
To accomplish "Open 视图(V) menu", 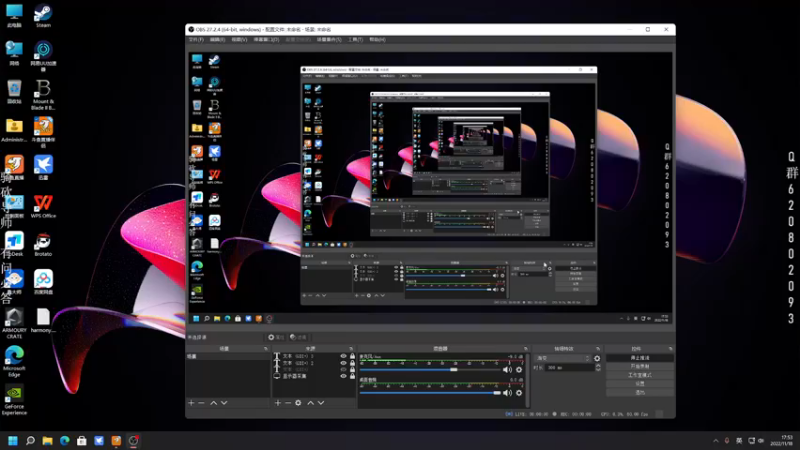I will point(239,40).
